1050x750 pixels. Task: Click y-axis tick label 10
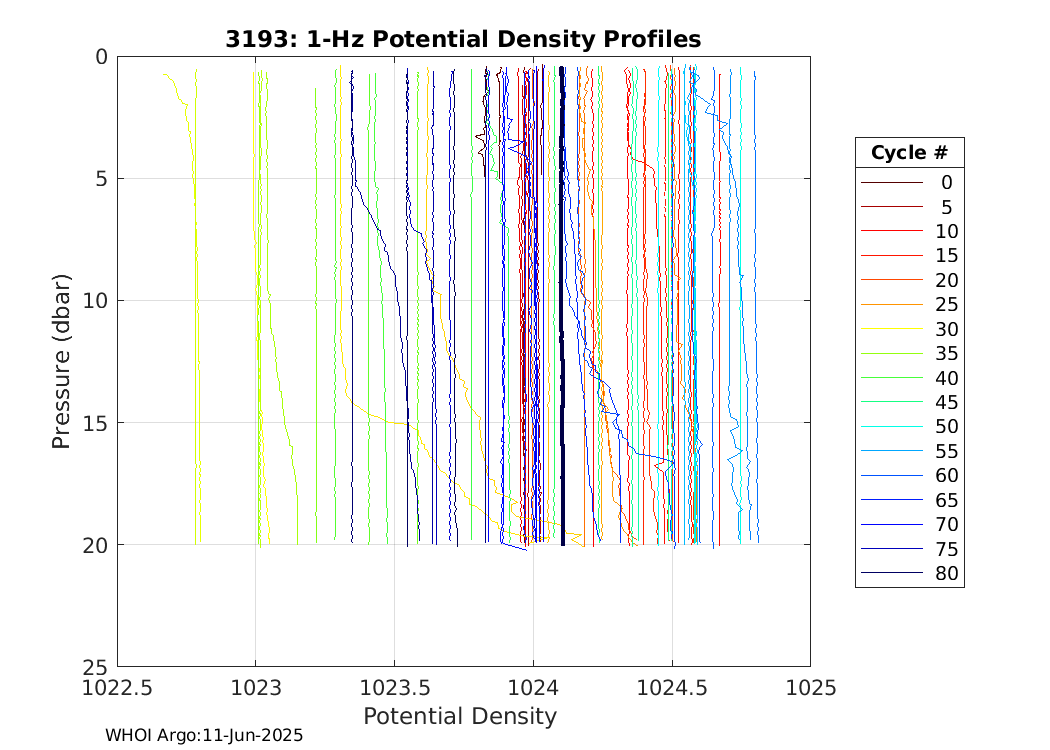click(96, 301)
